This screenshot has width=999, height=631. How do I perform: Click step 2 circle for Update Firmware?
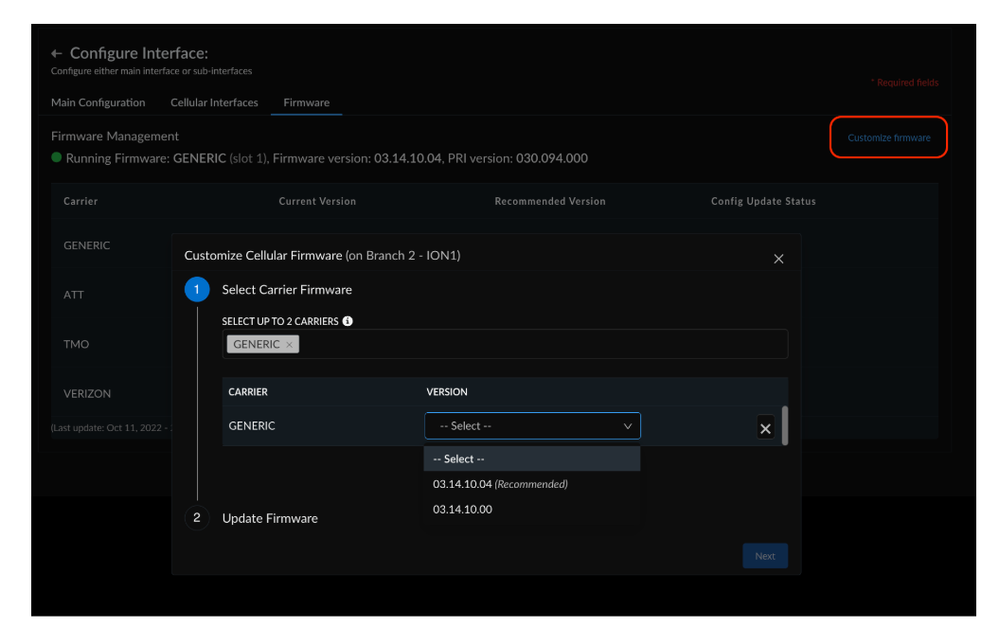click(x=197, y=518)
